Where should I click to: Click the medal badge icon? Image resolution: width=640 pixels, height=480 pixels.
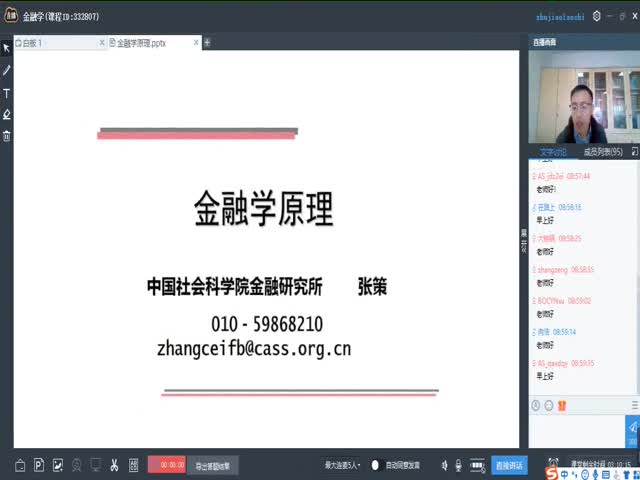pos(77,465)
